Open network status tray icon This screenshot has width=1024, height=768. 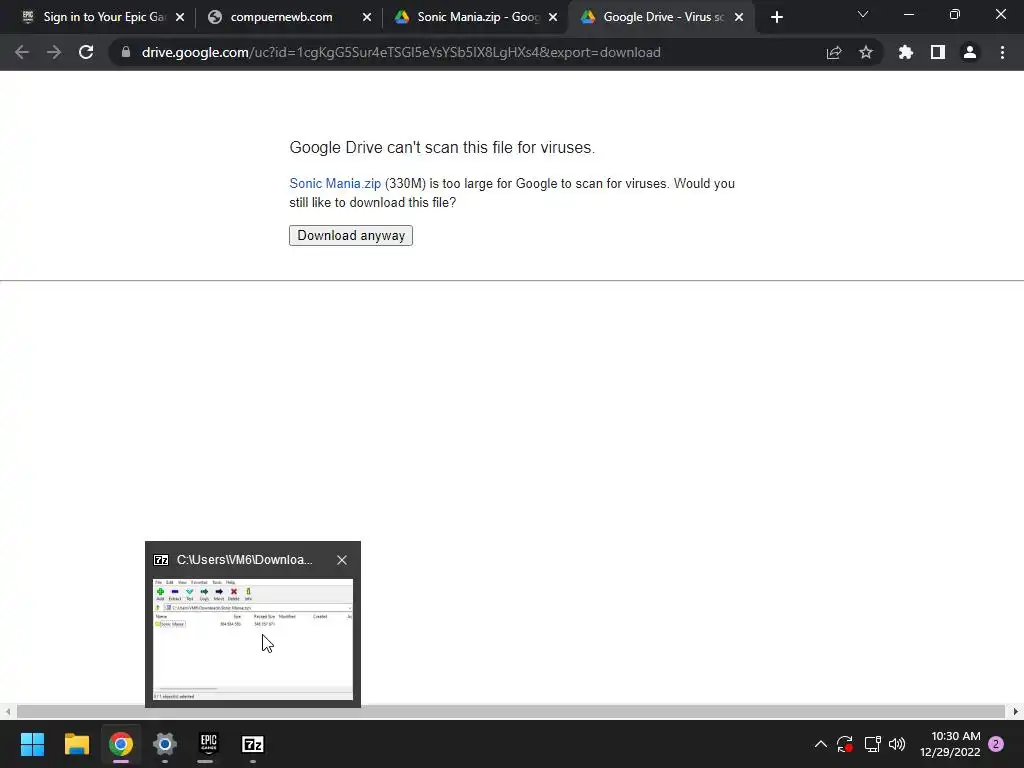click(x=872, y=744)
